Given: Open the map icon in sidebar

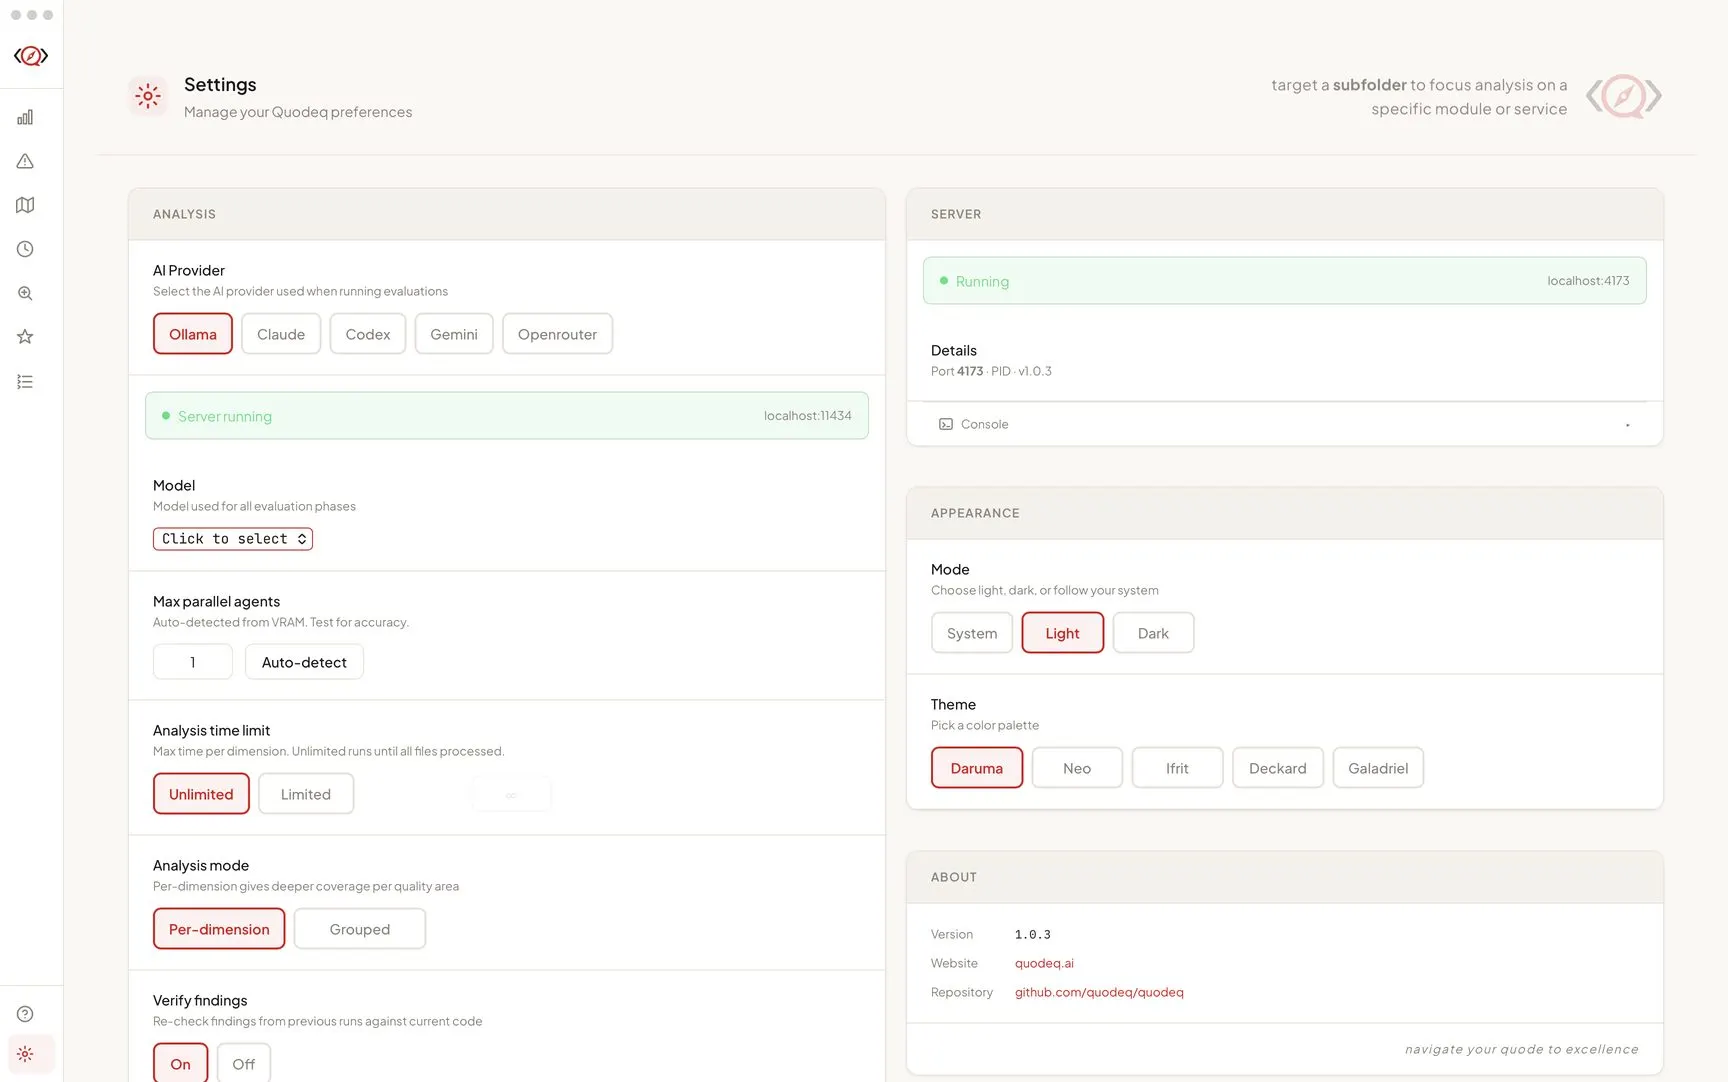Looking at the screenshot, I should click(x=25, y=205).
